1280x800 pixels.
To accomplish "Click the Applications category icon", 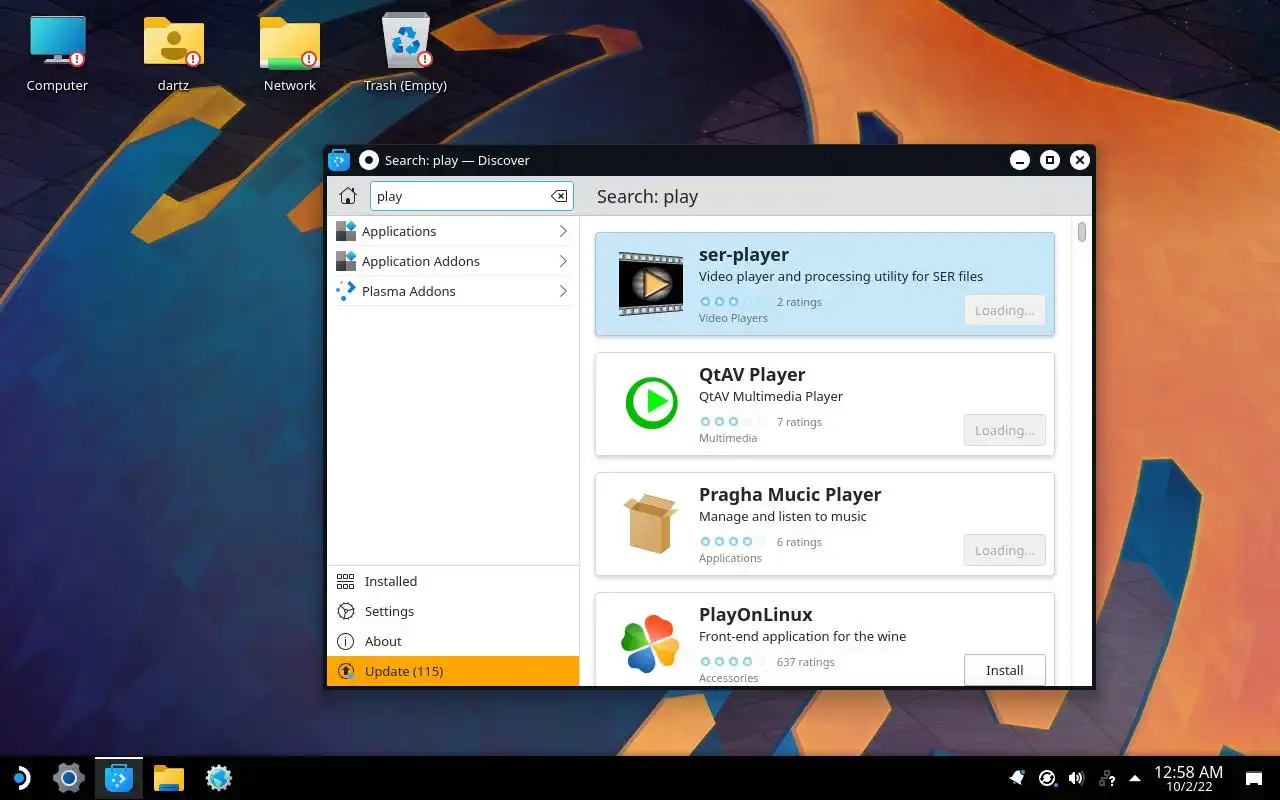I will (346, 231).
